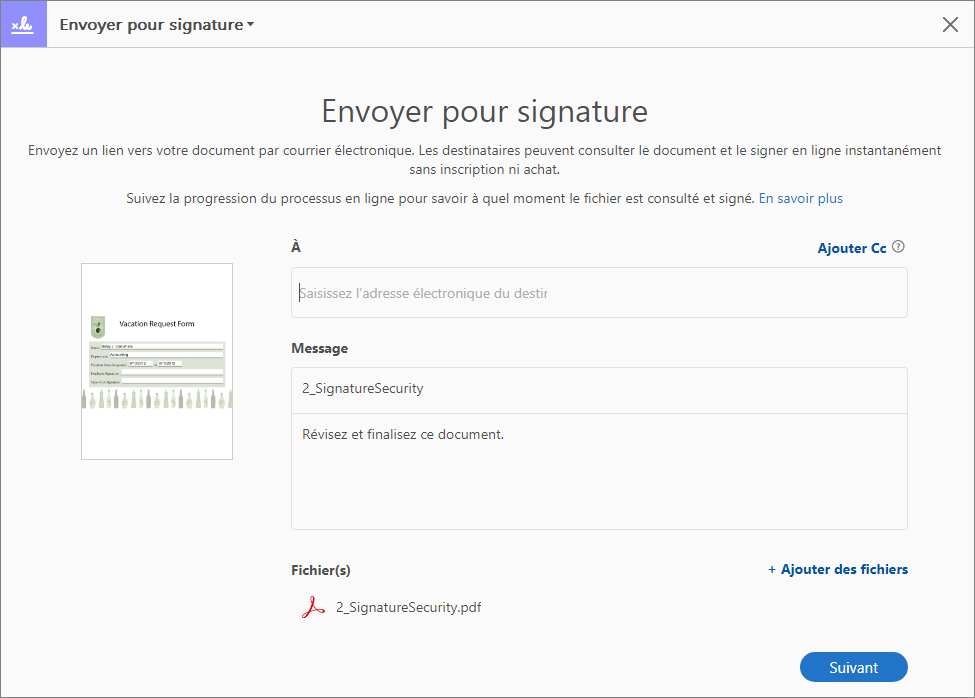Click Ajouter Cc to add copy recipients

[852, 248]
